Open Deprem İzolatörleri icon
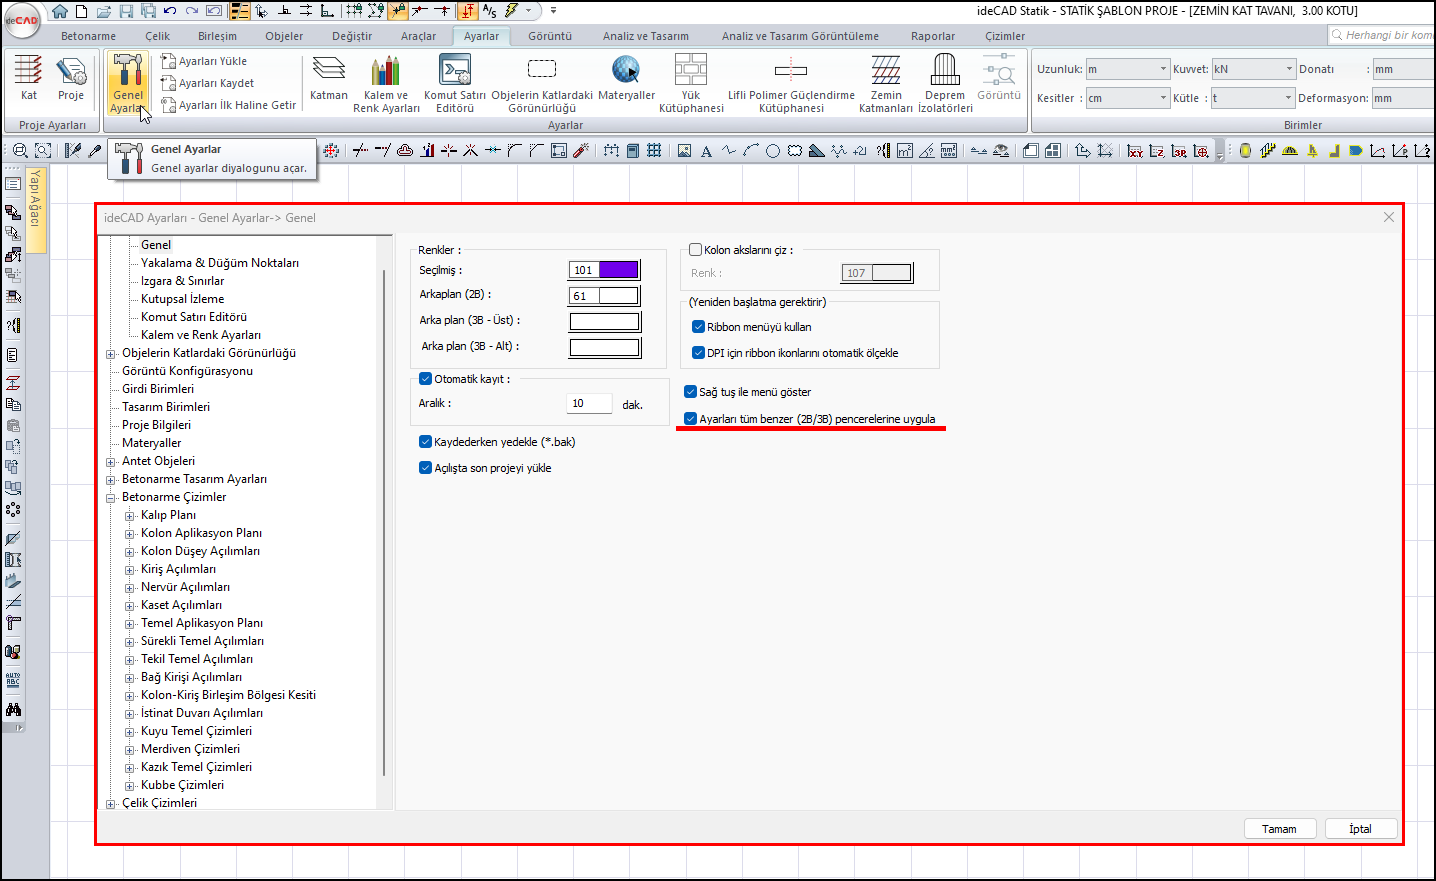 coord(945,70)
